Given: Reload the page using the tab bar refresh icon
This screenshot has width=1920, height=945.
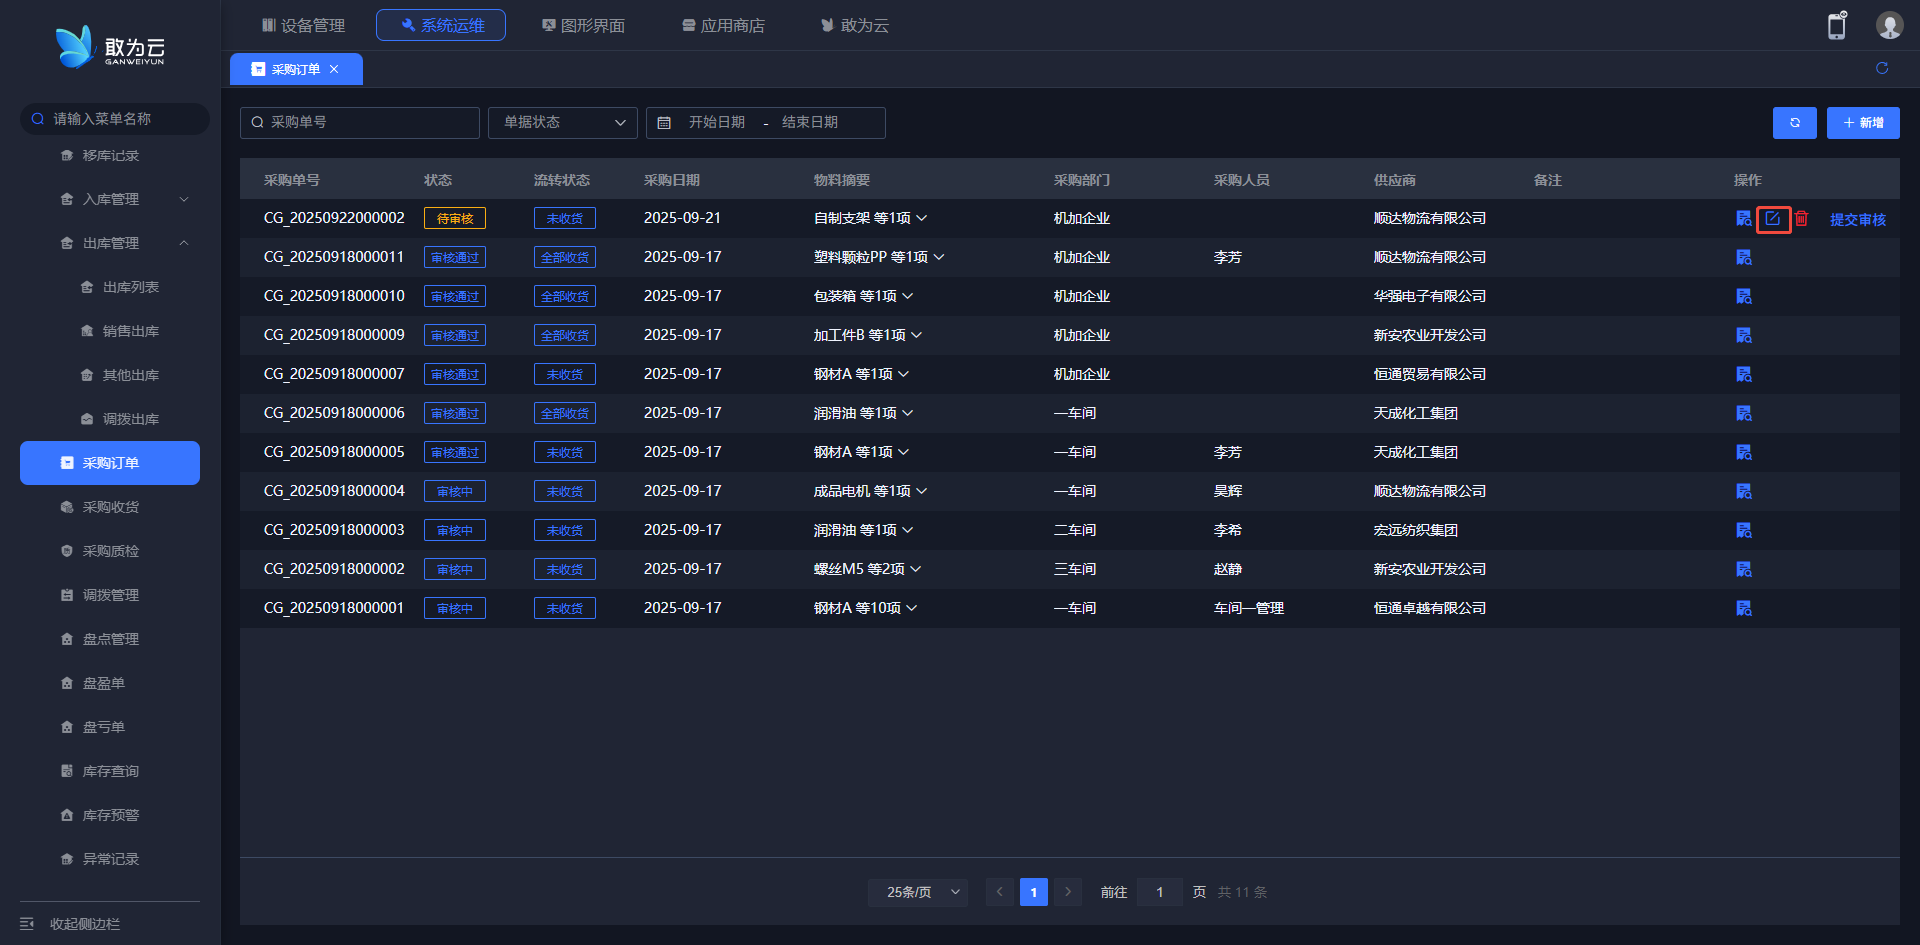Looking at the screenshot, I should click(x=1881, y=69).
